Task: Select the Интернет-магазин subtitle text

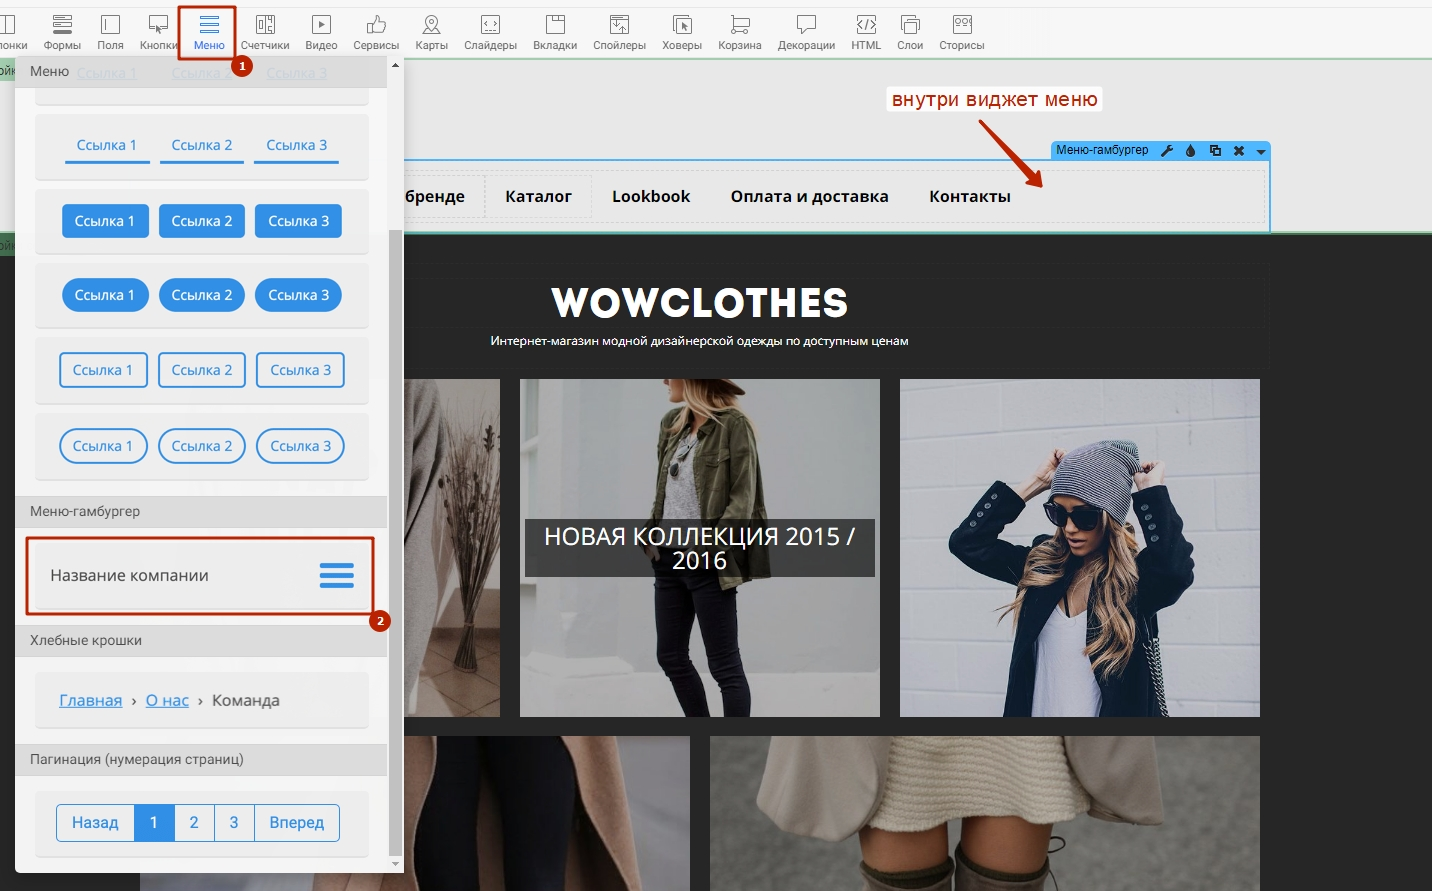Action: pyautogui.click(x=699, y=341)
